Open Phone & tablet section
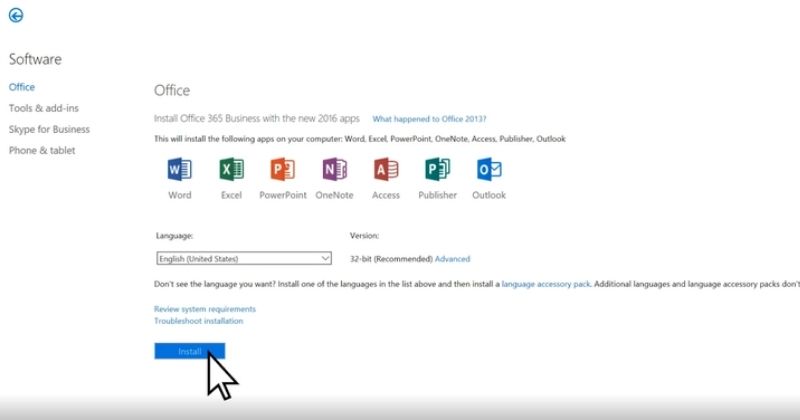Viewport: 800px width, 420px height. (42, 151)
